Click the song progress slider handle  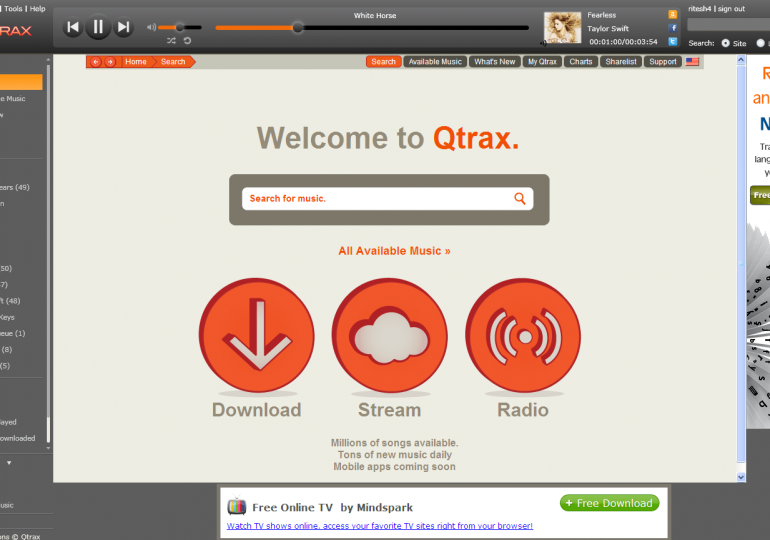pos(297,28)
